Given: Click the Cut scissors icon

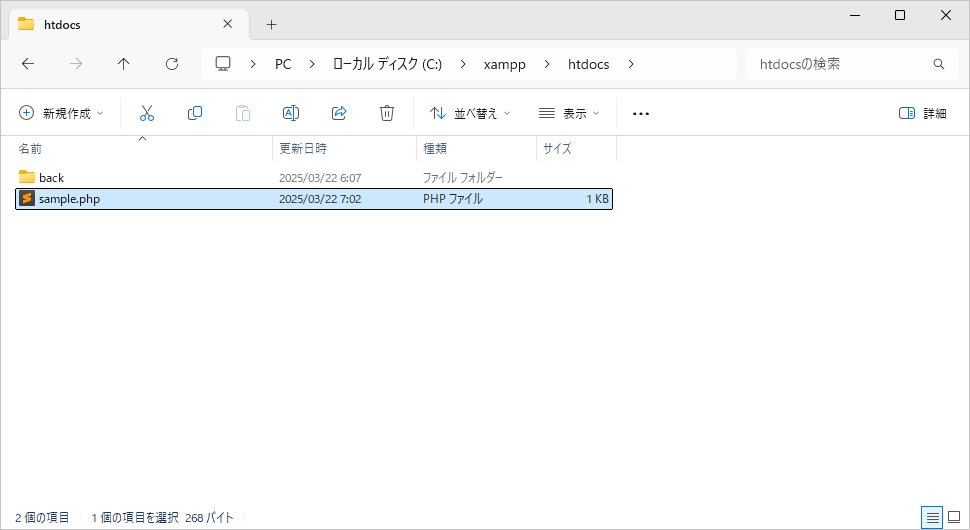Looking at the screenshot, I should tap(147, 113).
